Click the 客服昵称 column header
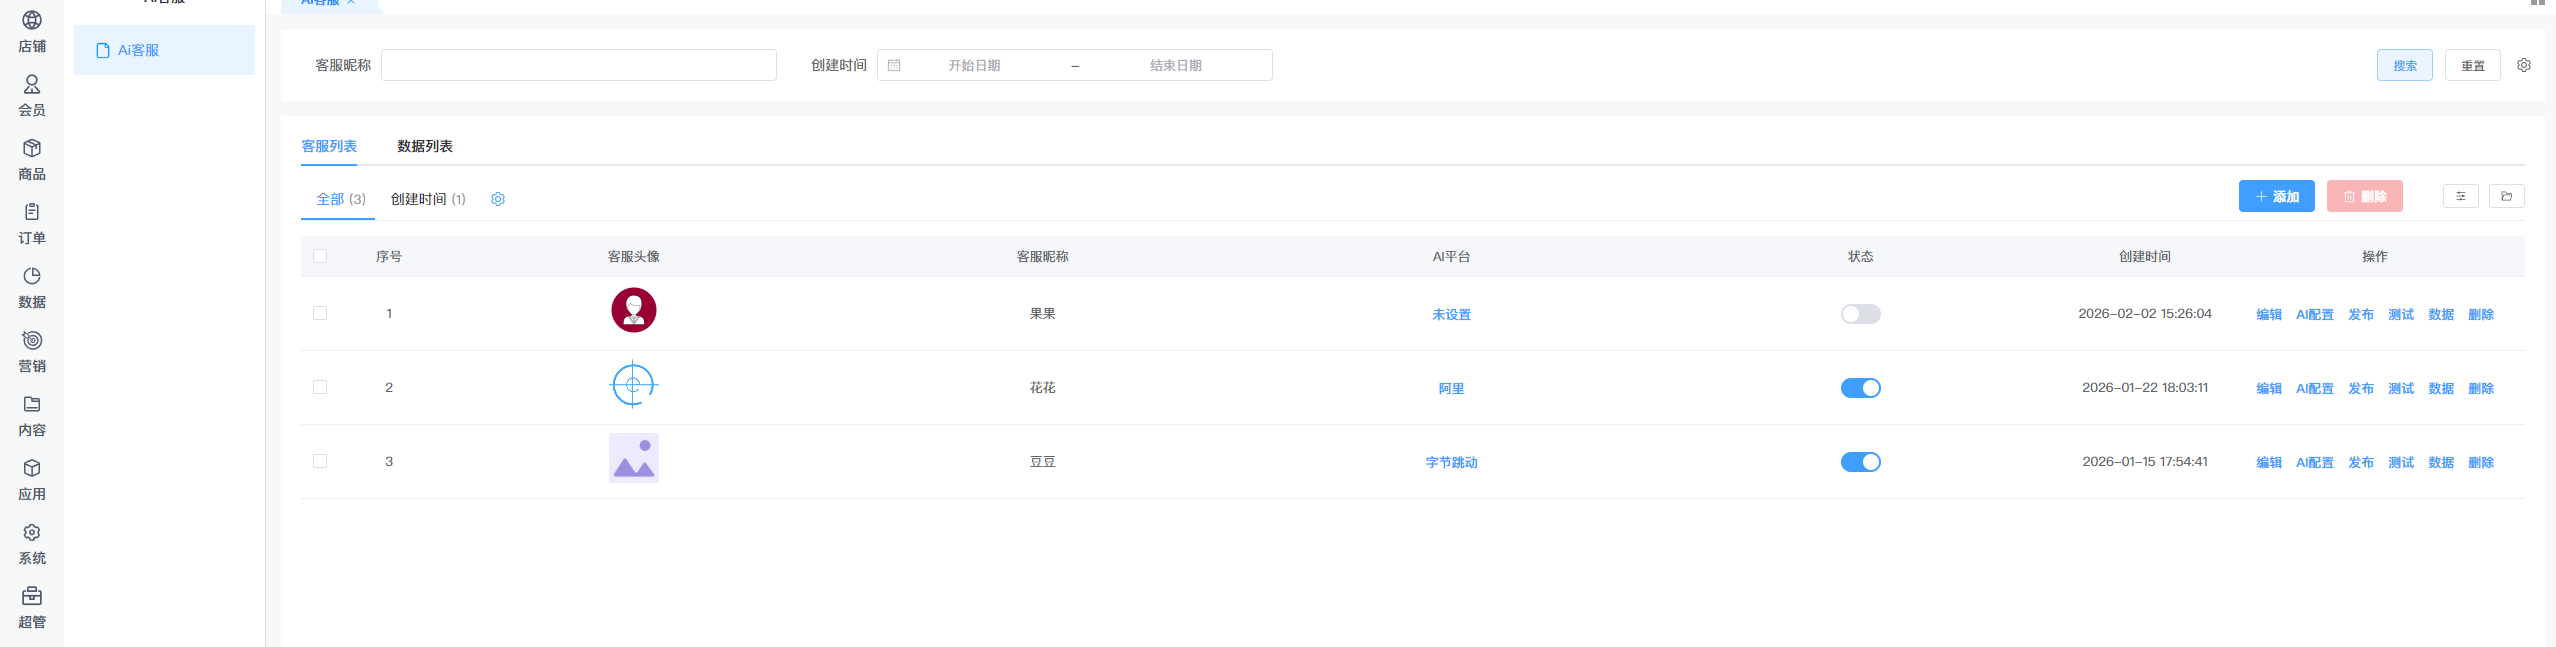This screenshot has width=2556, height=647. [x=1042, y=256]
